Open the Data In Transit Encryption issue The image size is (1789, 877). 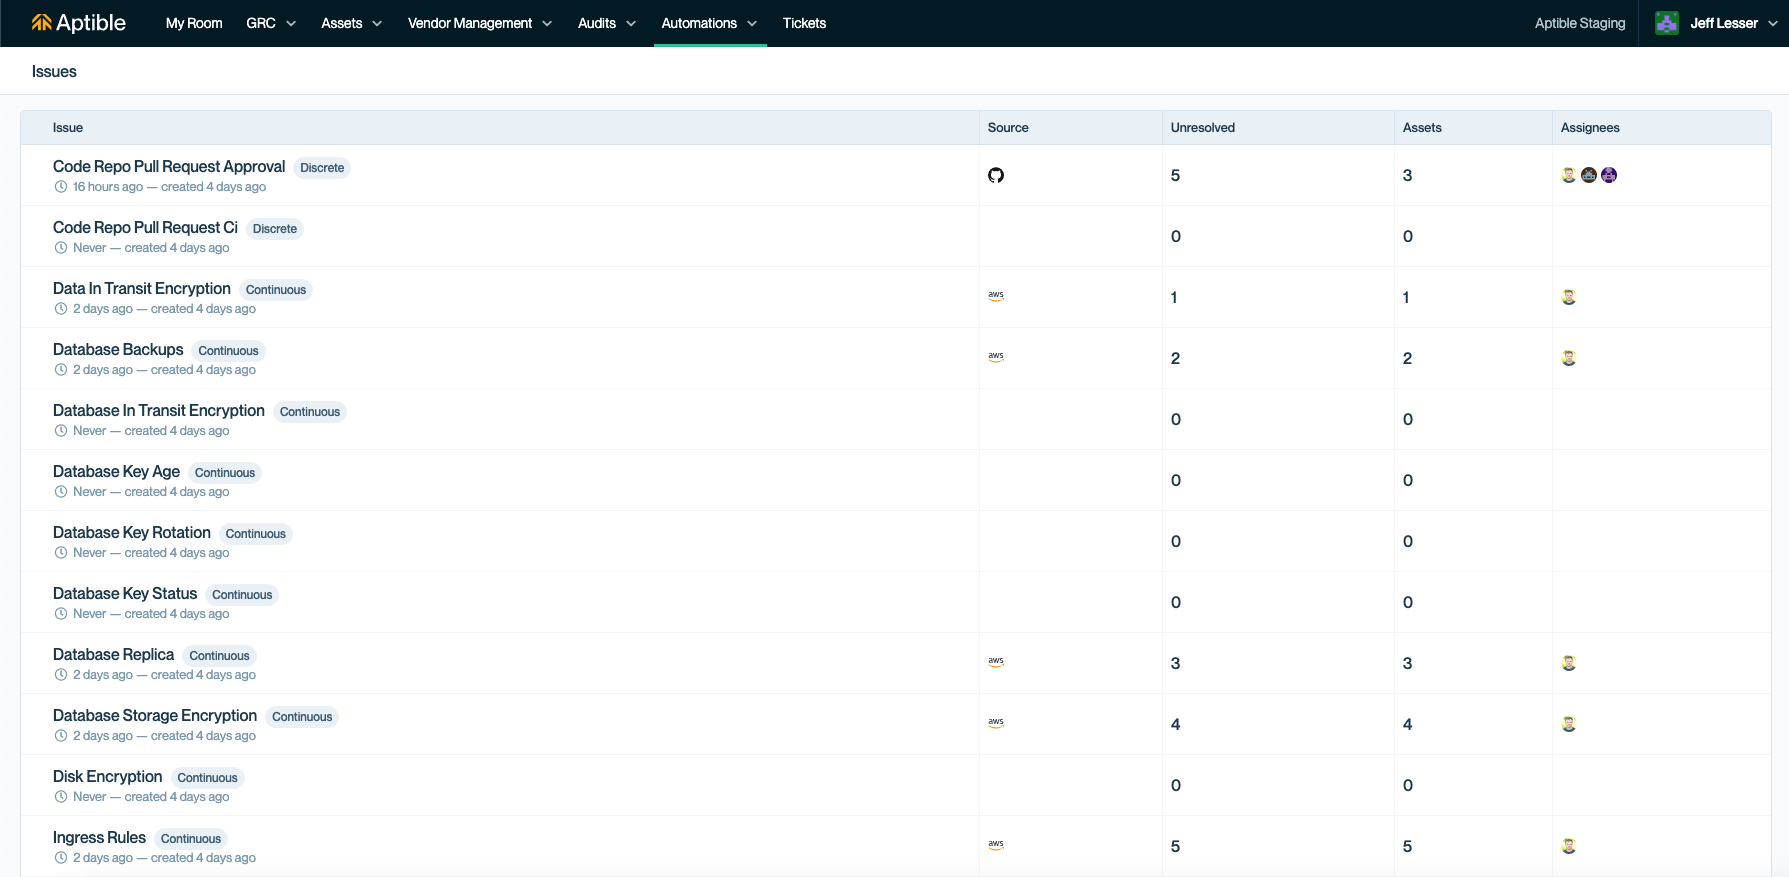(x=142, y=288)
